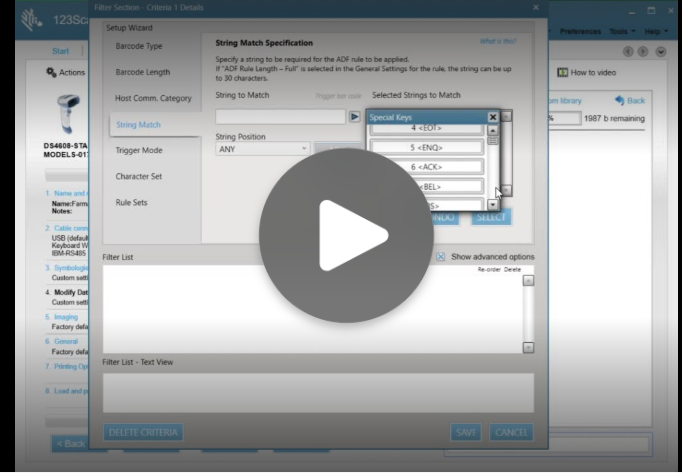Click the CANCEL button
This screenshot has width=682, height=473.
point(511,432)
